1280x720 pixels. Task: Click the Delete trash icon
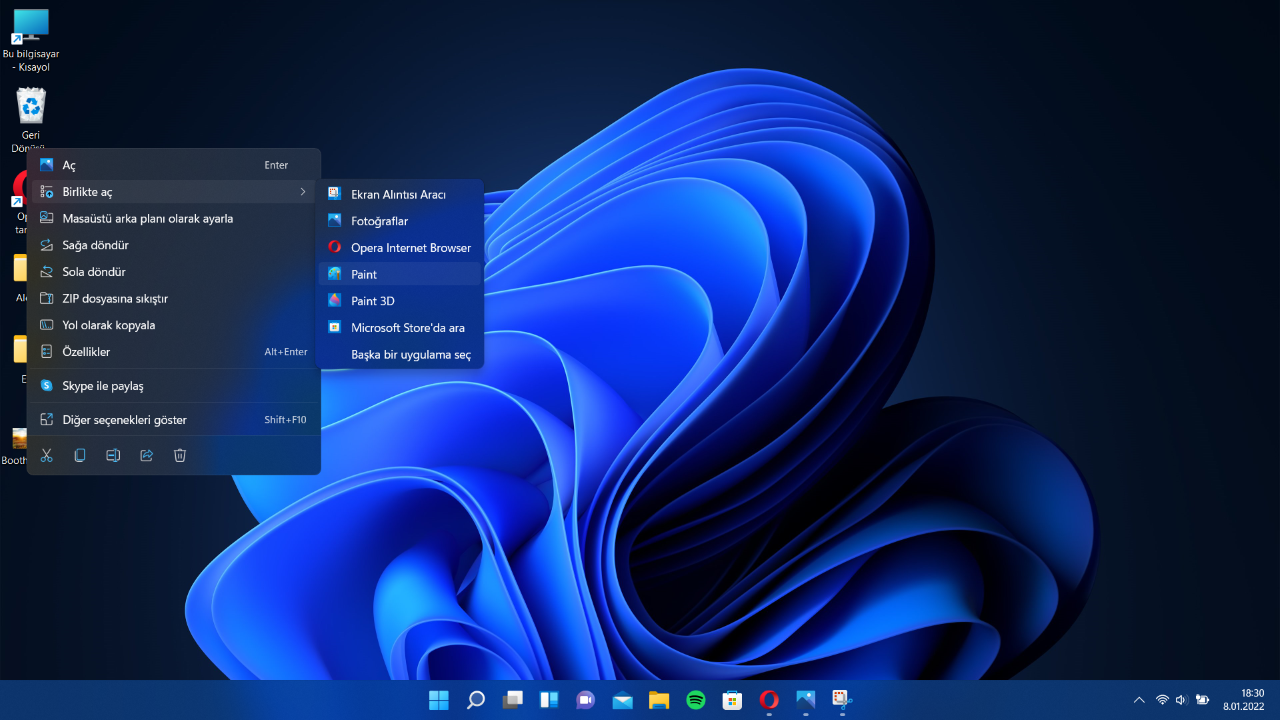point(180,455)
